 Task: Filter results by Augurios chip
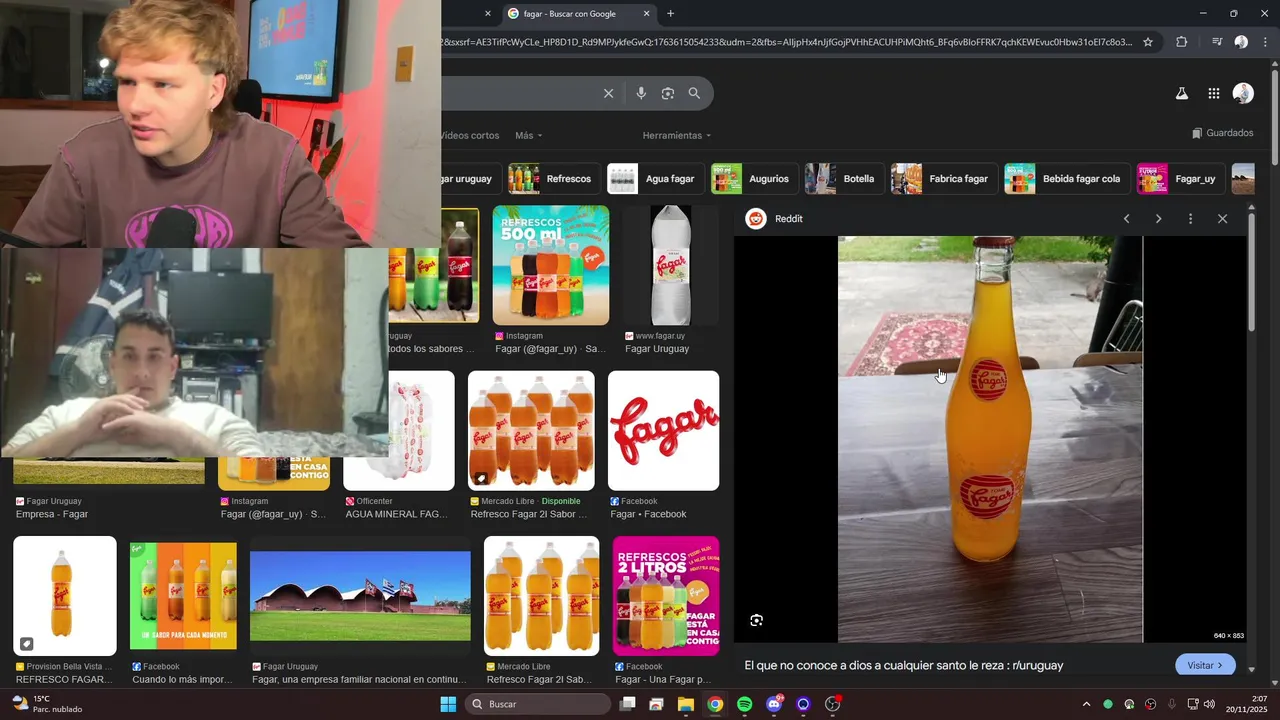click(755, 179)
